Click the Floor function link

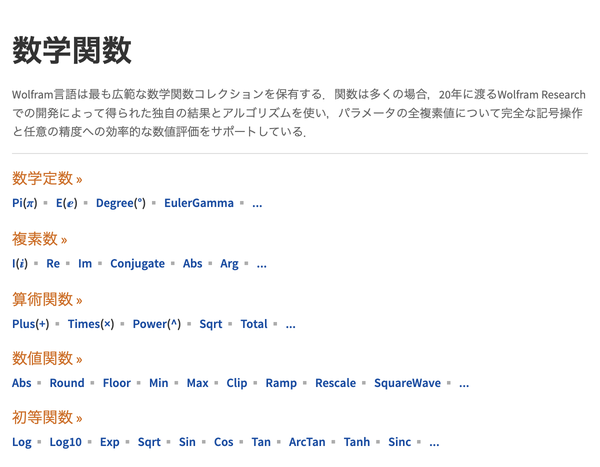pos(117,383)
